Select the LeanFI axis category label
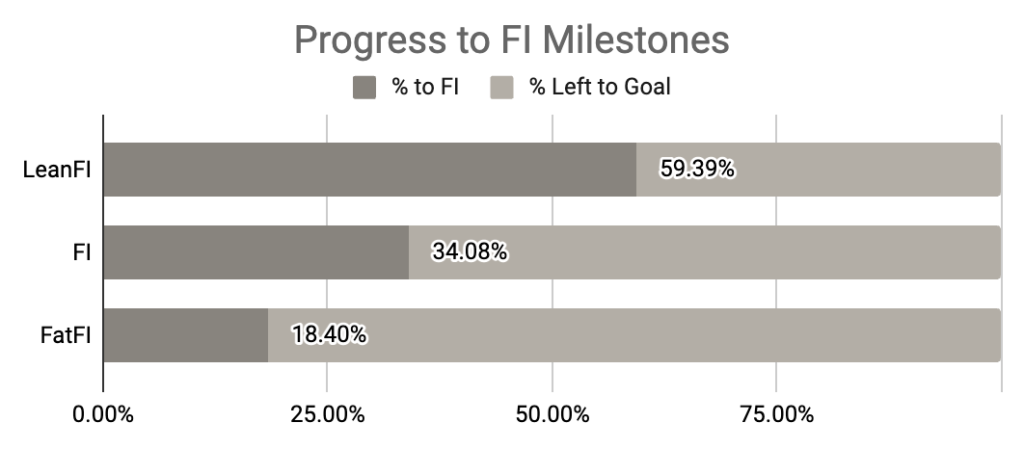Viewport: 1024px width, 449px height. point(57,170)
